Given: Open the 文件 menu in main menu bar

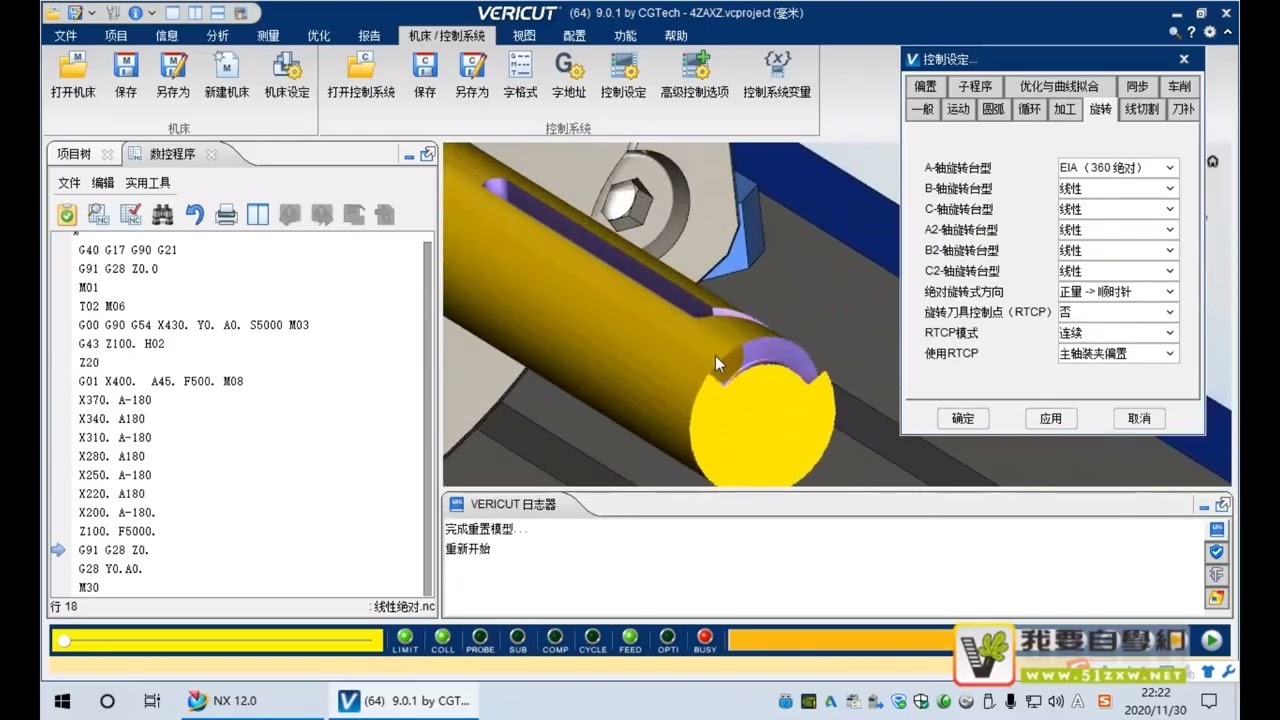Looking at the screenshot, I should point(66,36).
